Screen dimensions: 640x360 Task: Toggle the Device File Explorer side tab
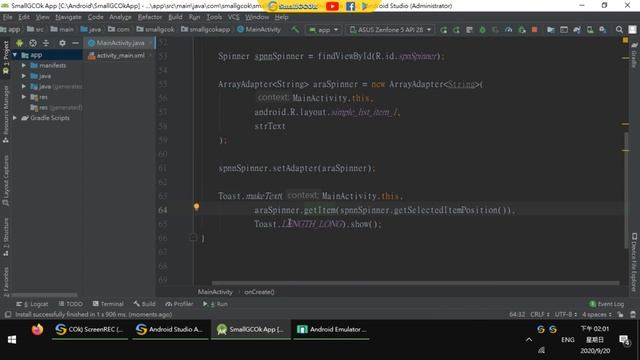(634, 262)
